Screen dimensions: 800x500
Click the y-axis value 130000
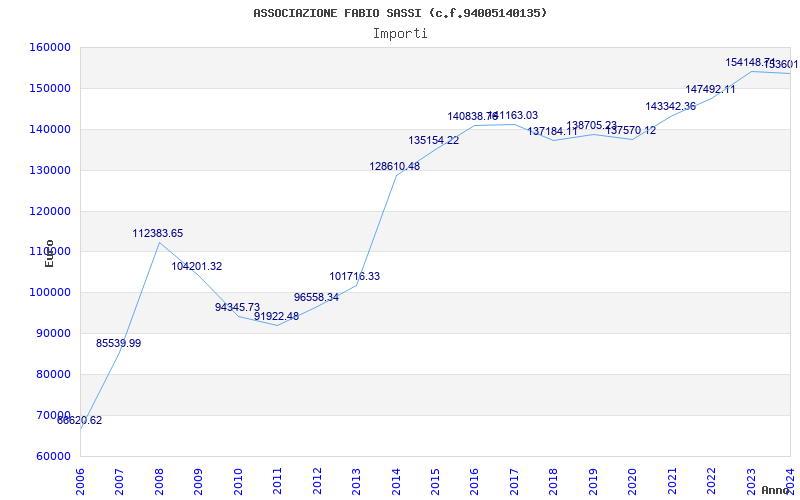[x=52, y=170]
